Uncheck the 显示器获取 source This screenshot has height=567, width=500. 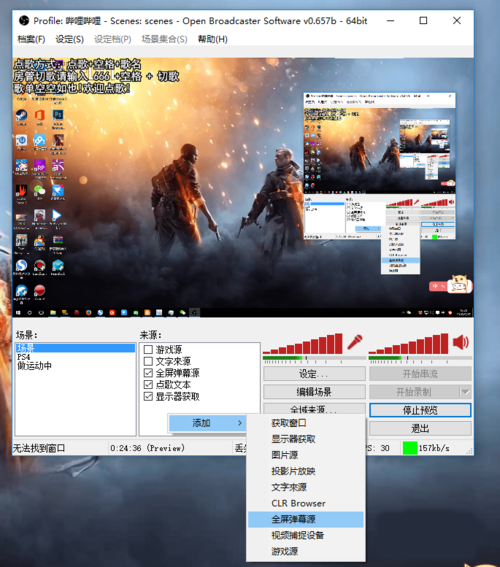click(x=148, y=396)
